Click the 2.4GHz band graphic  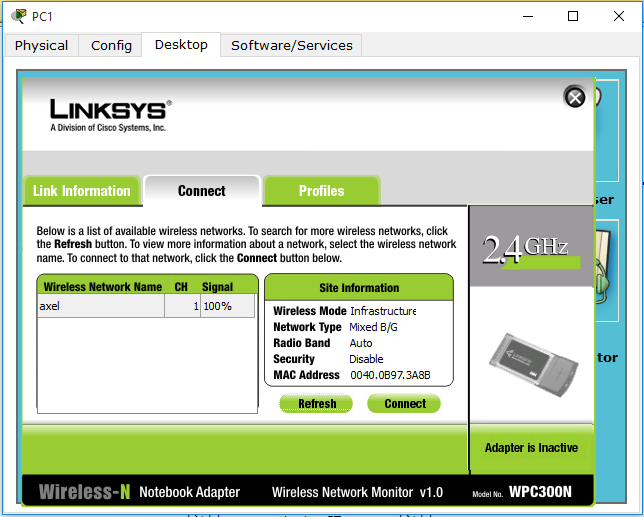coord(531,250)
